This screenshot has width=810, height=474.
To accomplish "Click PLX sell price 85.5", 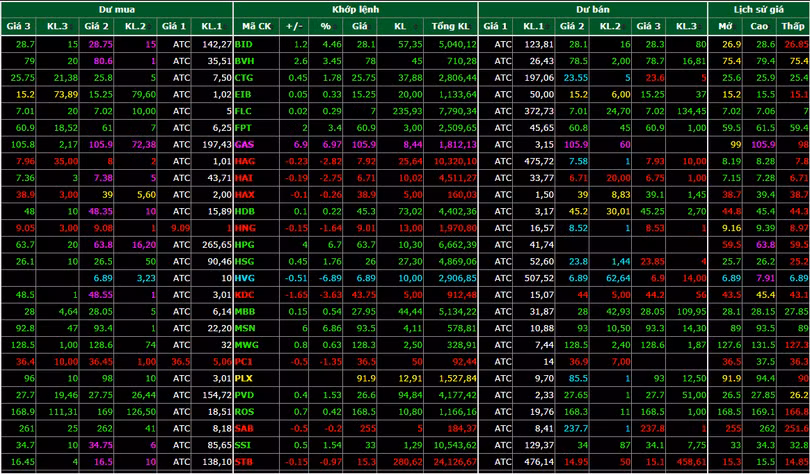I will point(579,378).
